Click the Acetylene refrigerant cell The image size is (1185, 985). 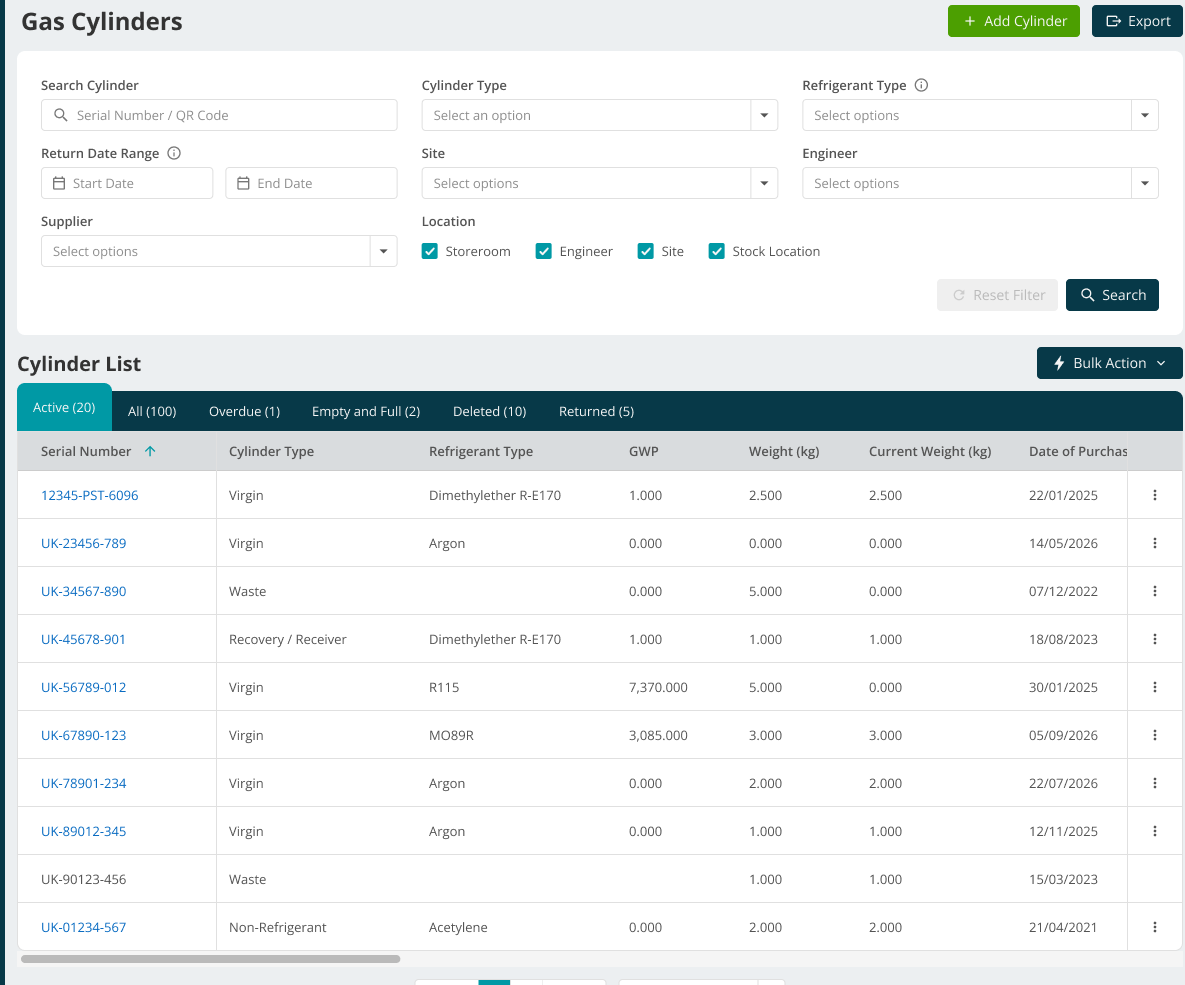pos(458,927)
